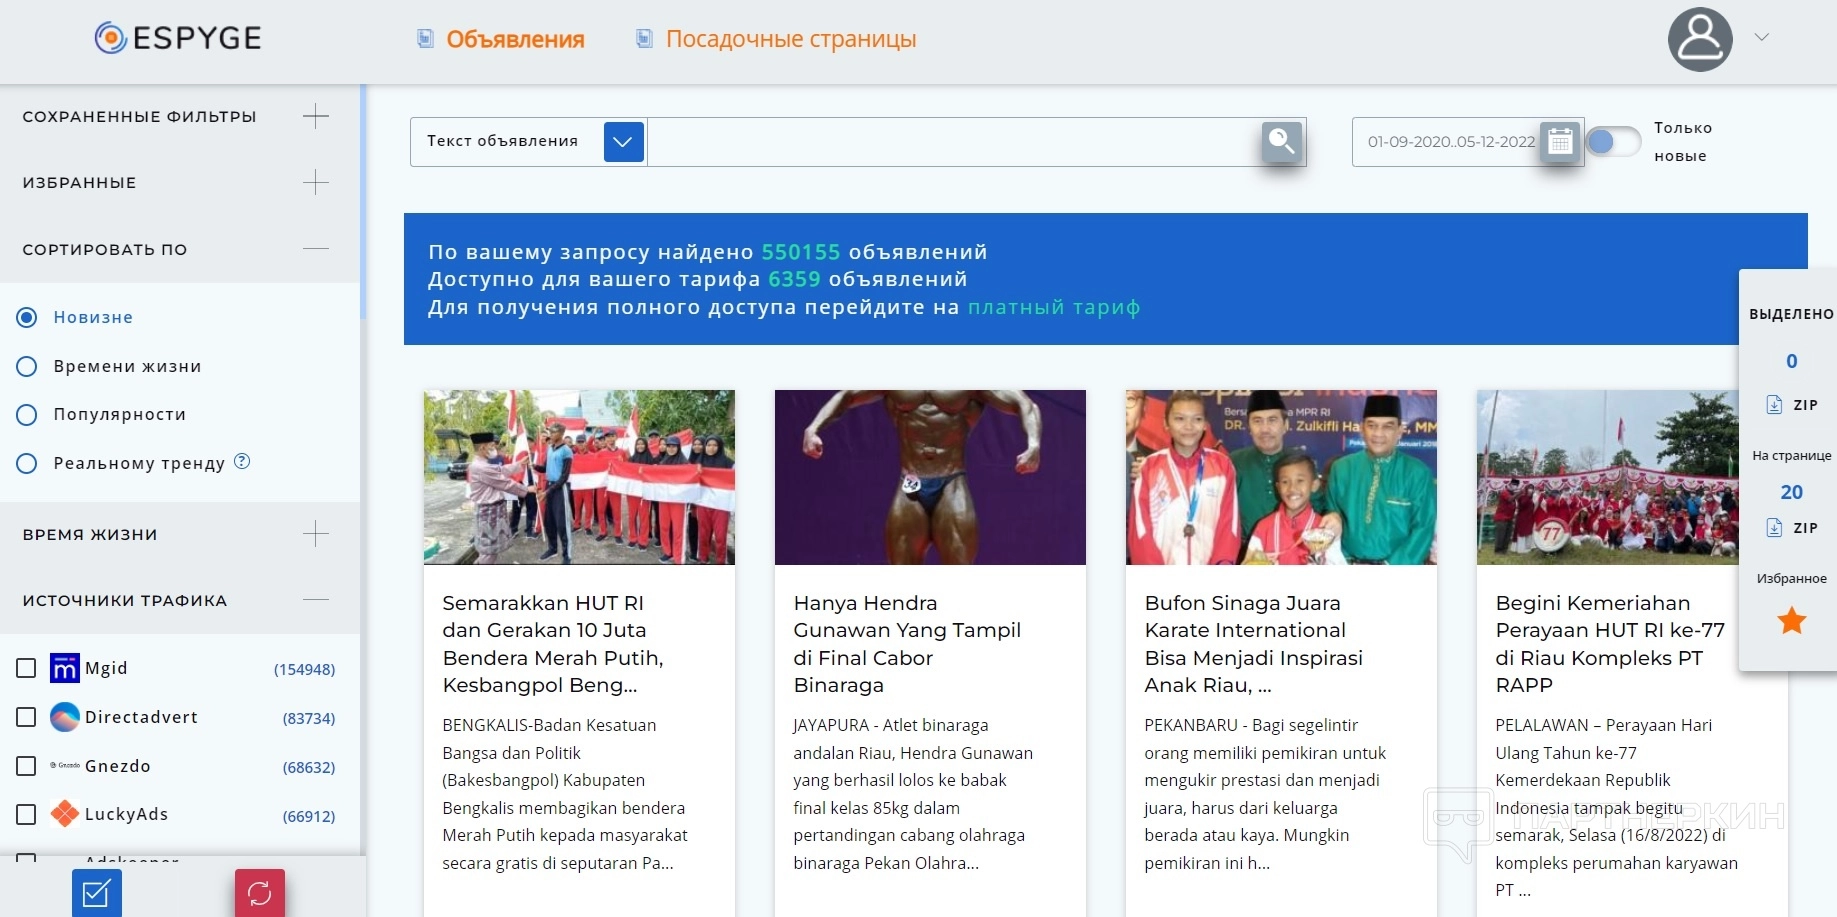Viewport: 1837px width, 917px height.
Task: Select the Времени жизни sort option
Action: [x=27, y=366]
